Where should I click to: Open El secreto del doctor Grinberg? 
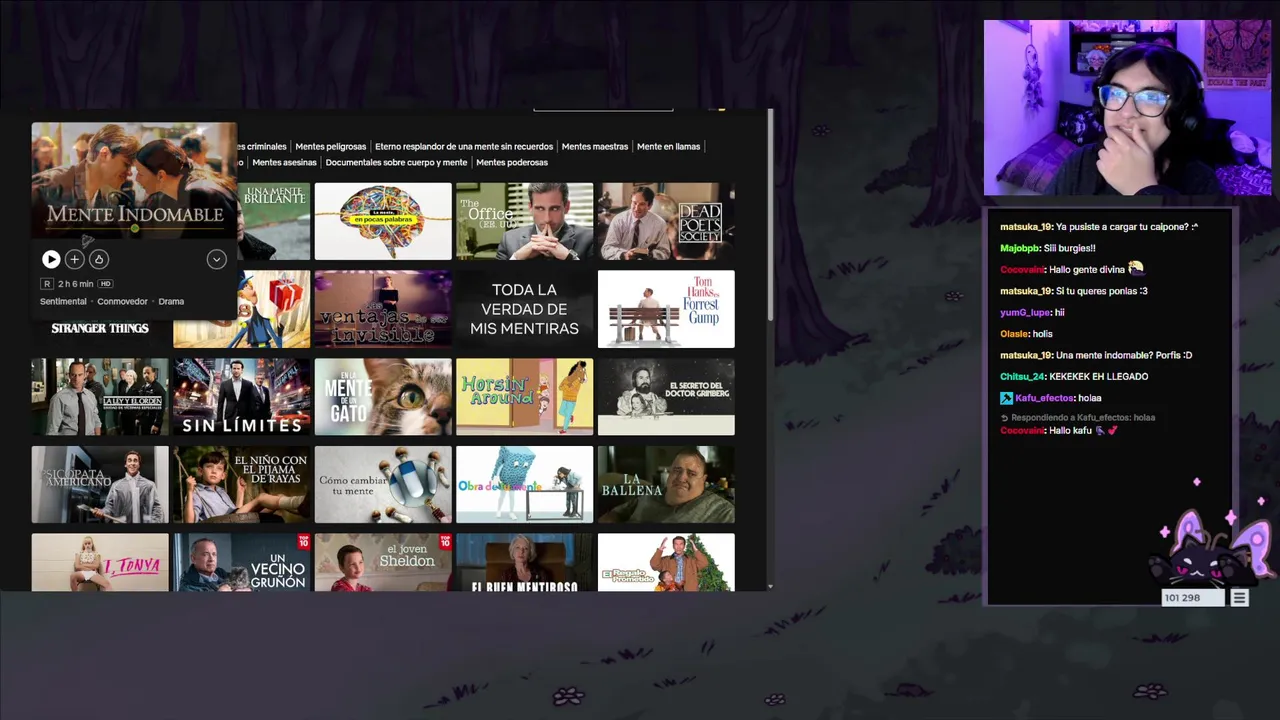coord(666,397)
